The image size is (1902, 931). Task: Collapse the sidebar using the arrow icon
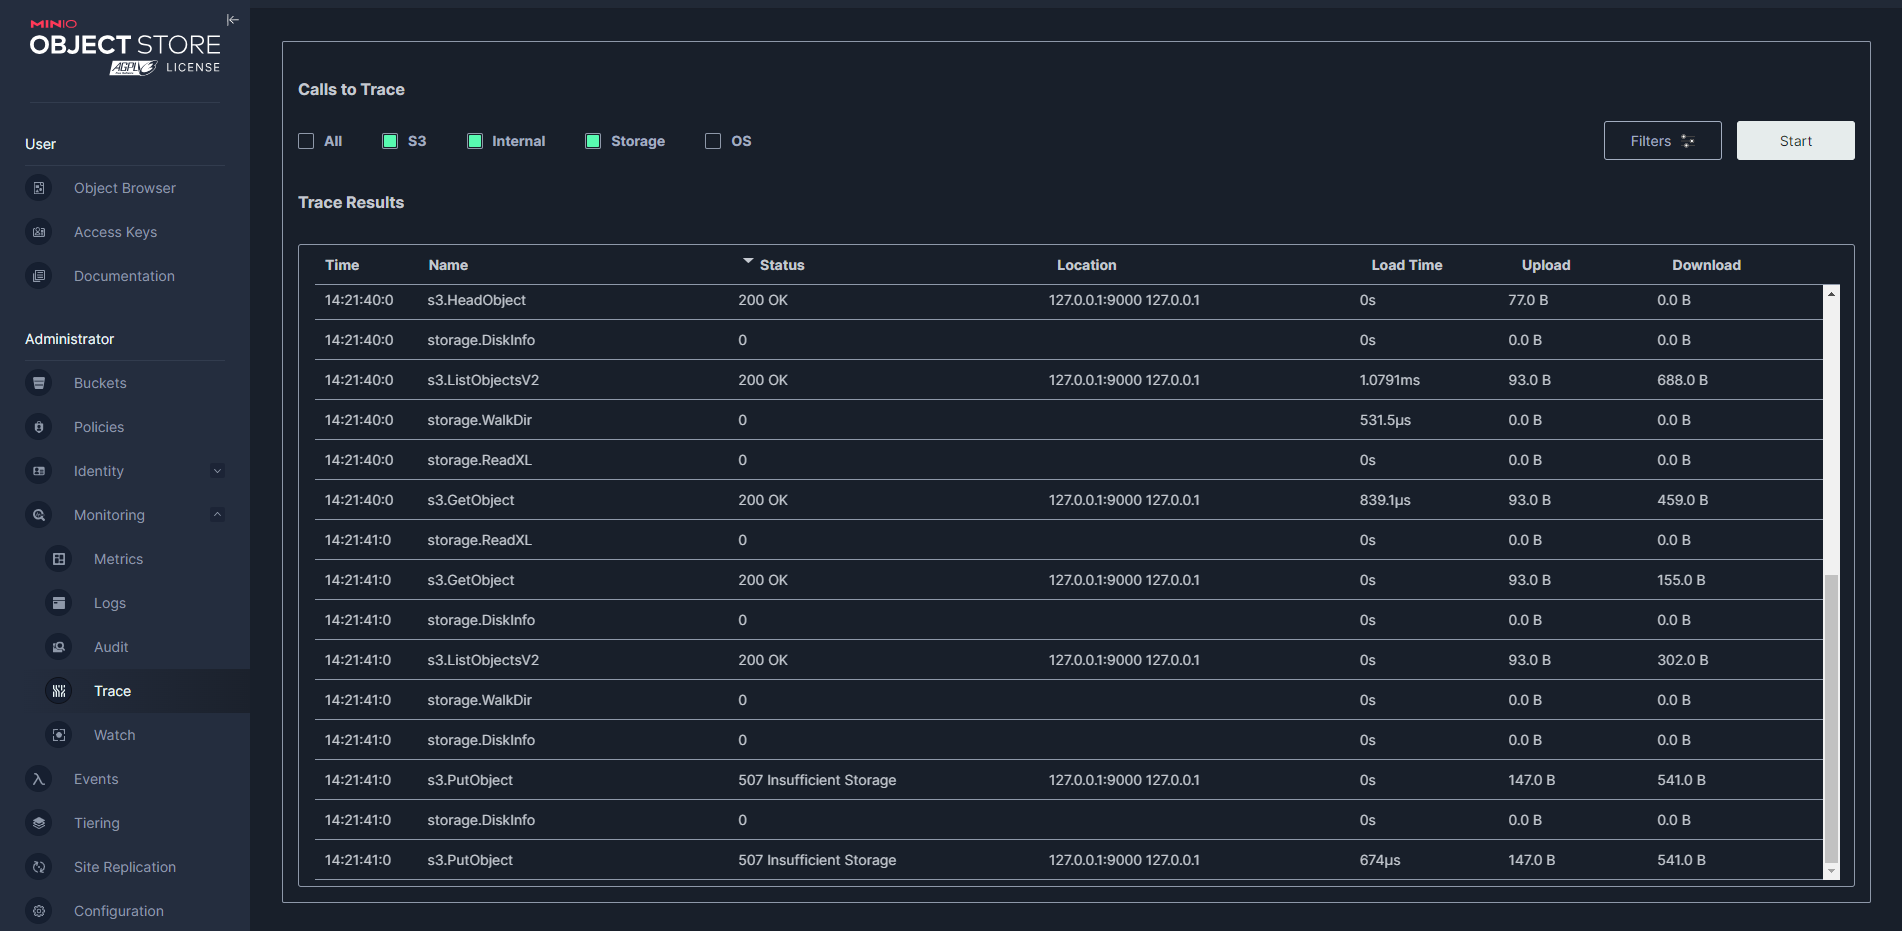(233, 20)
